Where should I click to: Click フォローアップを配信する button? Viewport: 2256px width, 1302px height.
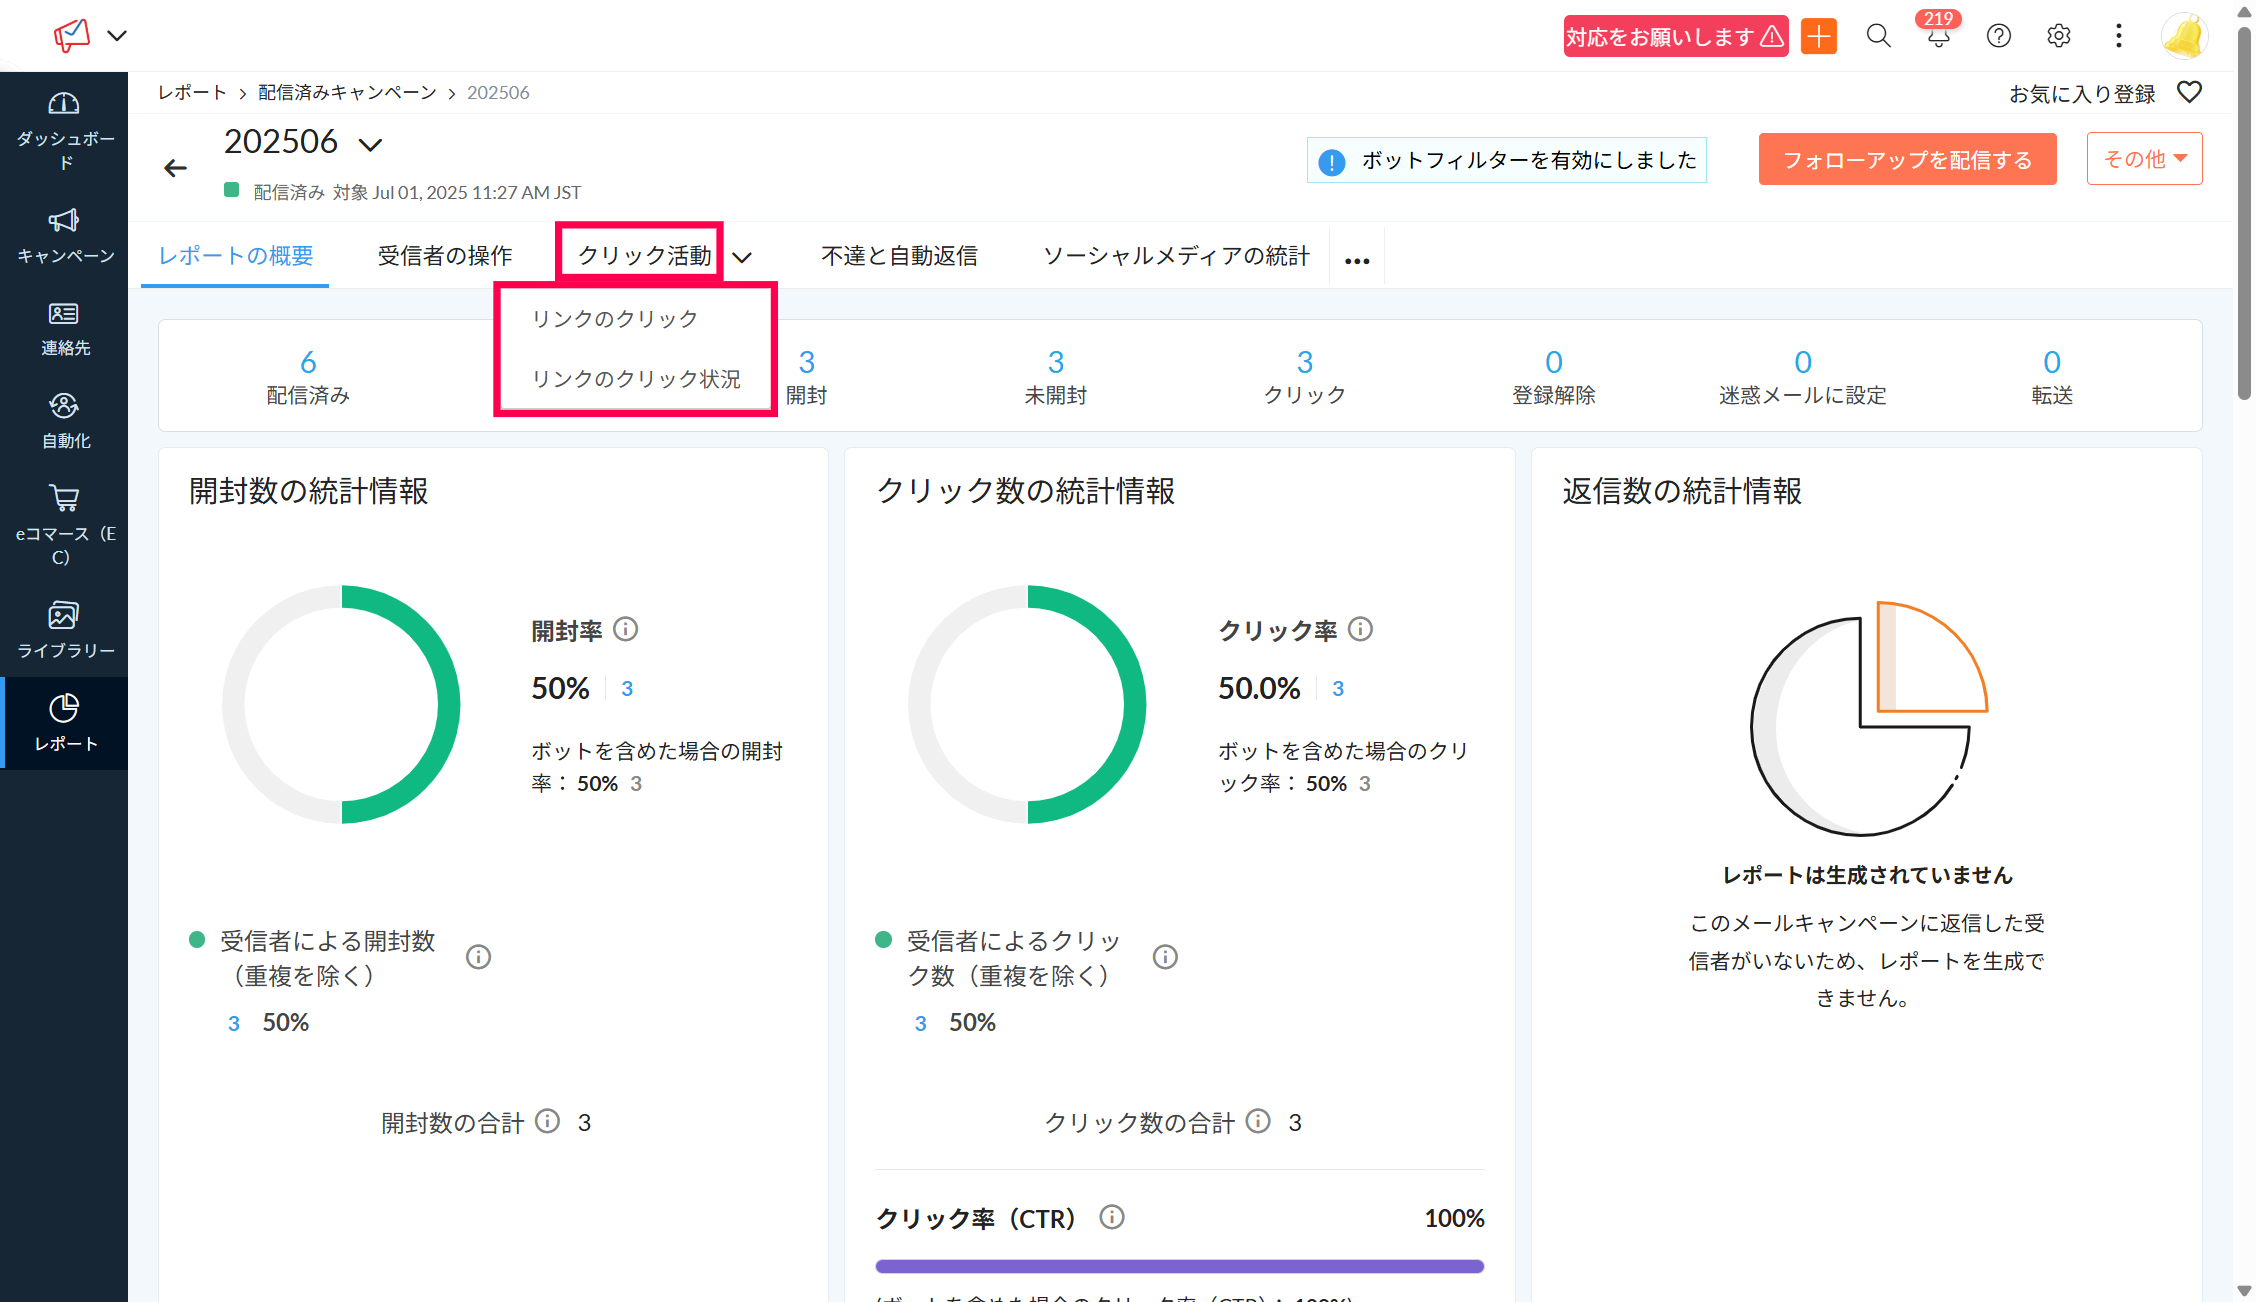pyautogui.click(x=1907, y=160)
